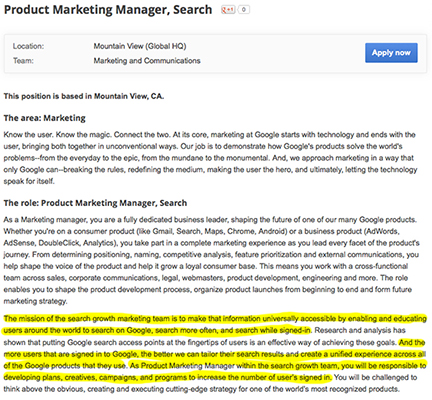Screen dimensions: 432x400
Task: Click the text 'marketing strategy.'
Action: [x=35, y=301]
